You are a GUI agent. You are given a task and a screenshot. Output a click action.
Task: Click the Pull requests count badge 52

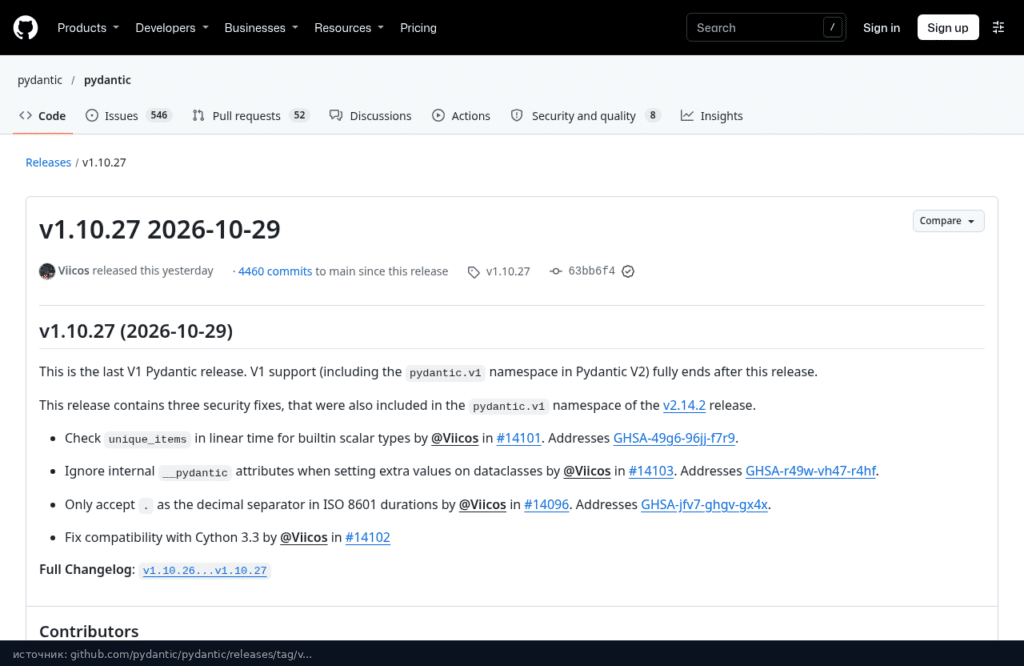click(x=299, y=115)
